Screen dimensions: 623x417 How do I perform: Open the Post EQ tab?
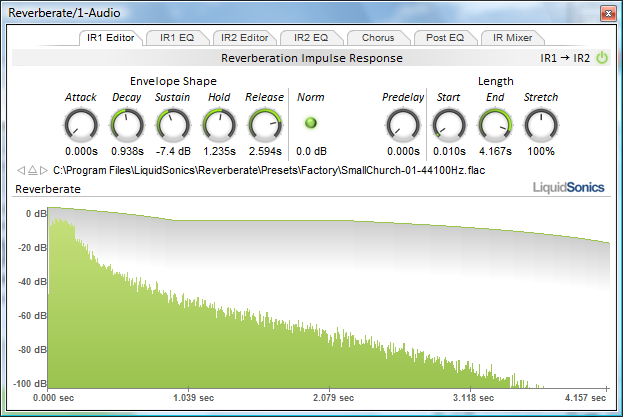(445, 38)
